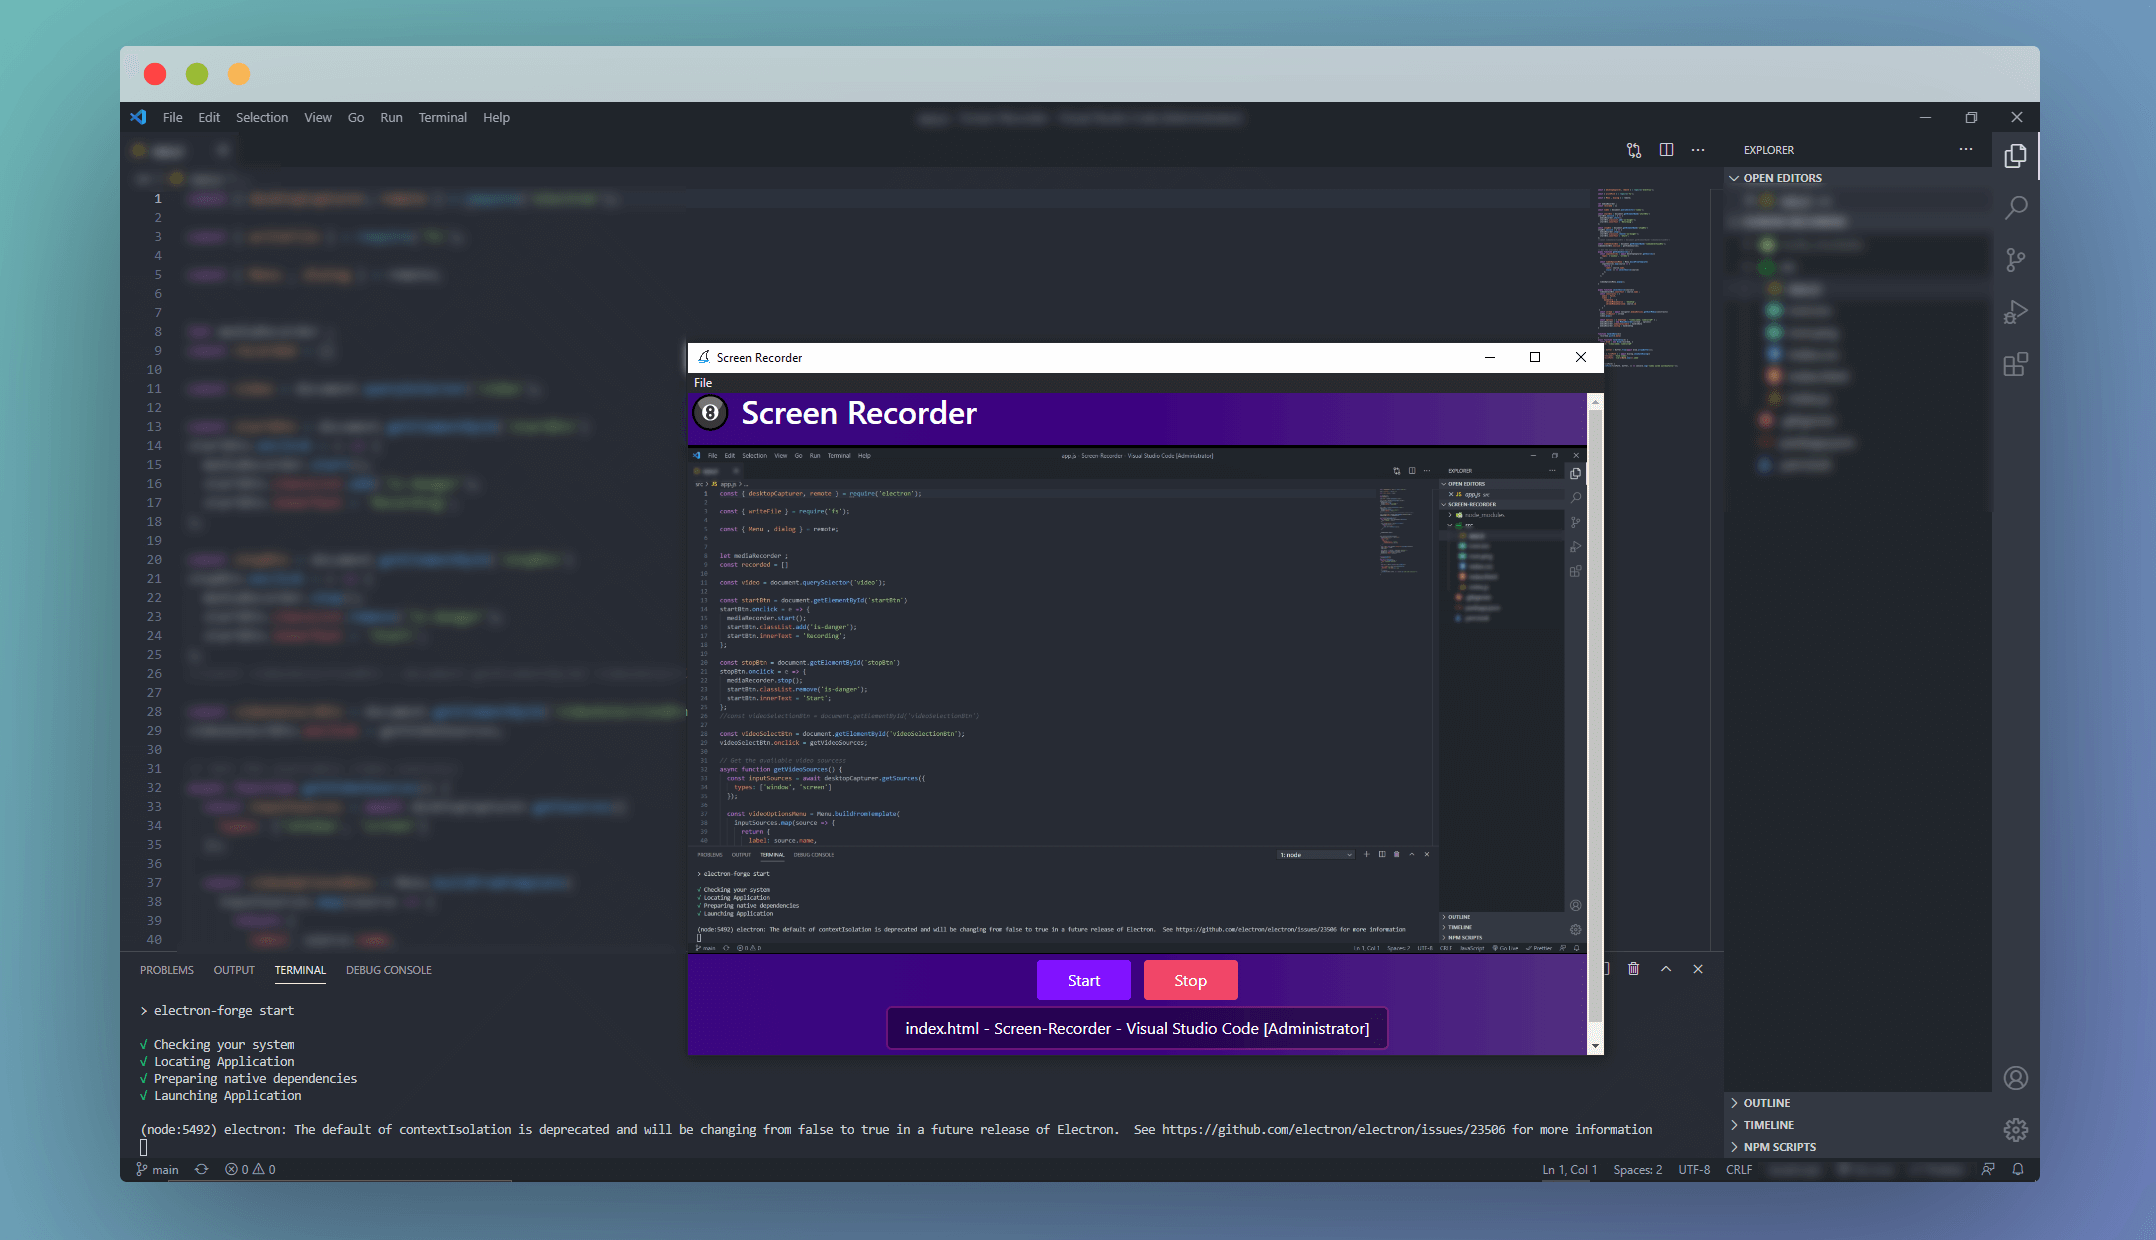Click the Accounts icon in the activity bar
The width and height of the screenshot is (2156, 1240).
2016,1078
